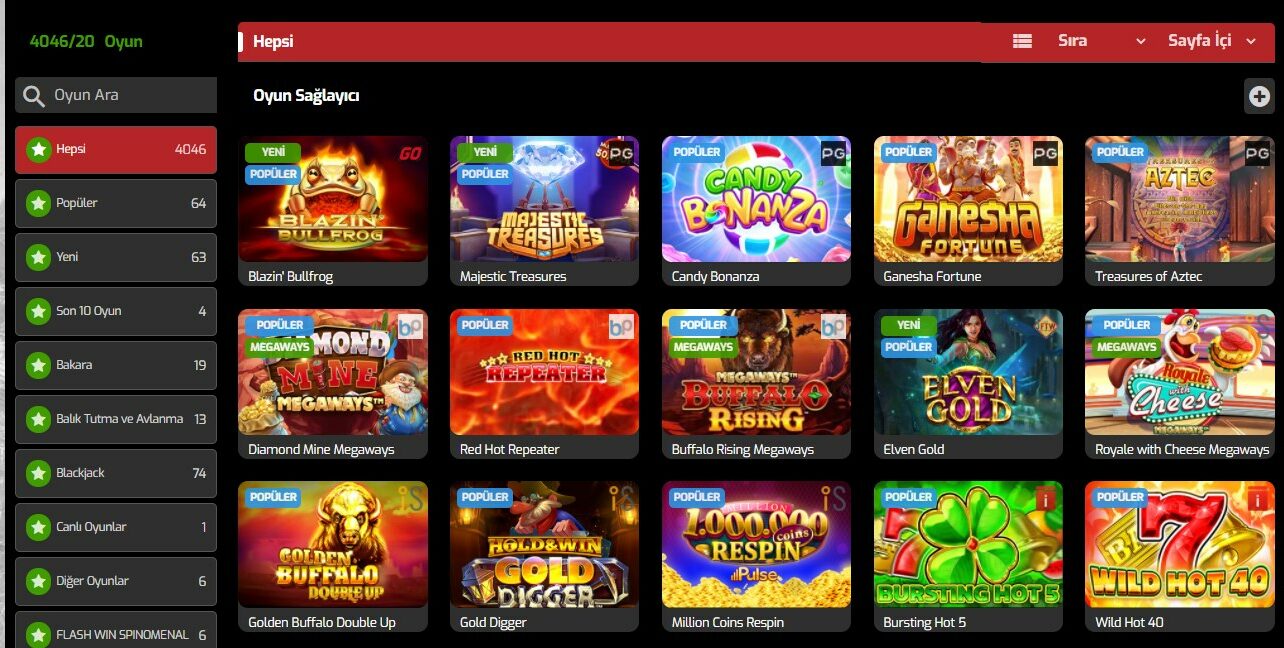Expand the Oyun Sağlayıcı section
1284x648 pixels.
click(306, 96)
